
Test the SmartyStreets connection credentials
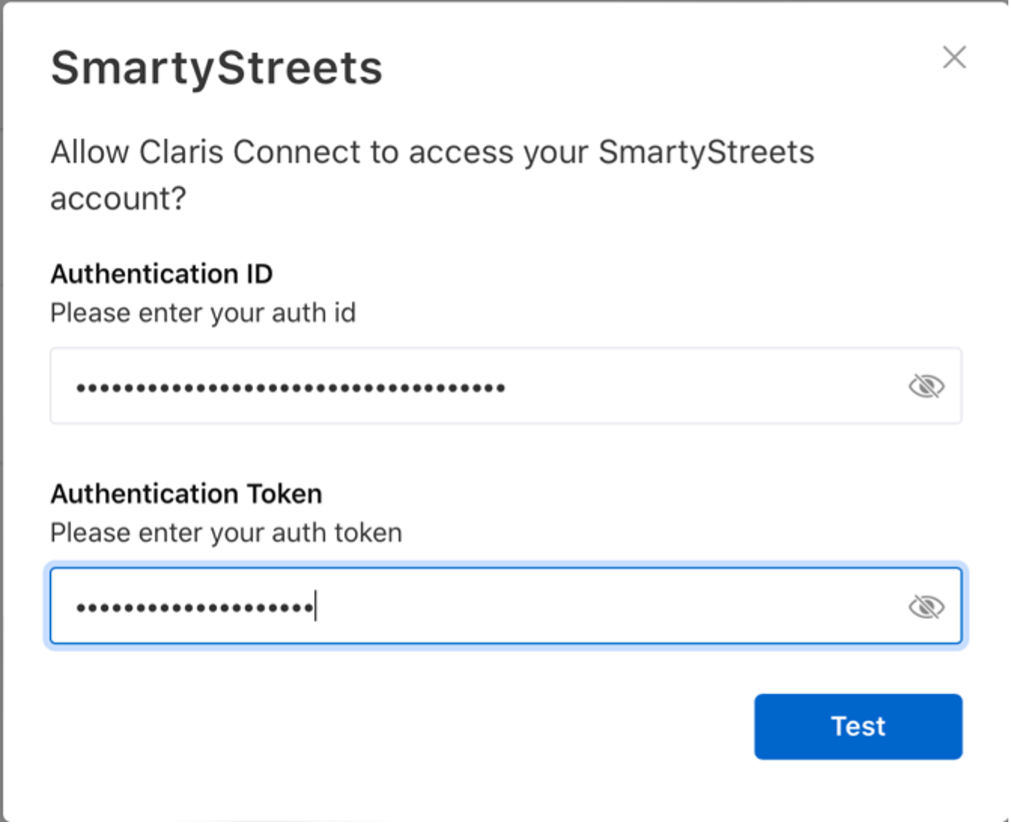pos(858,726)
